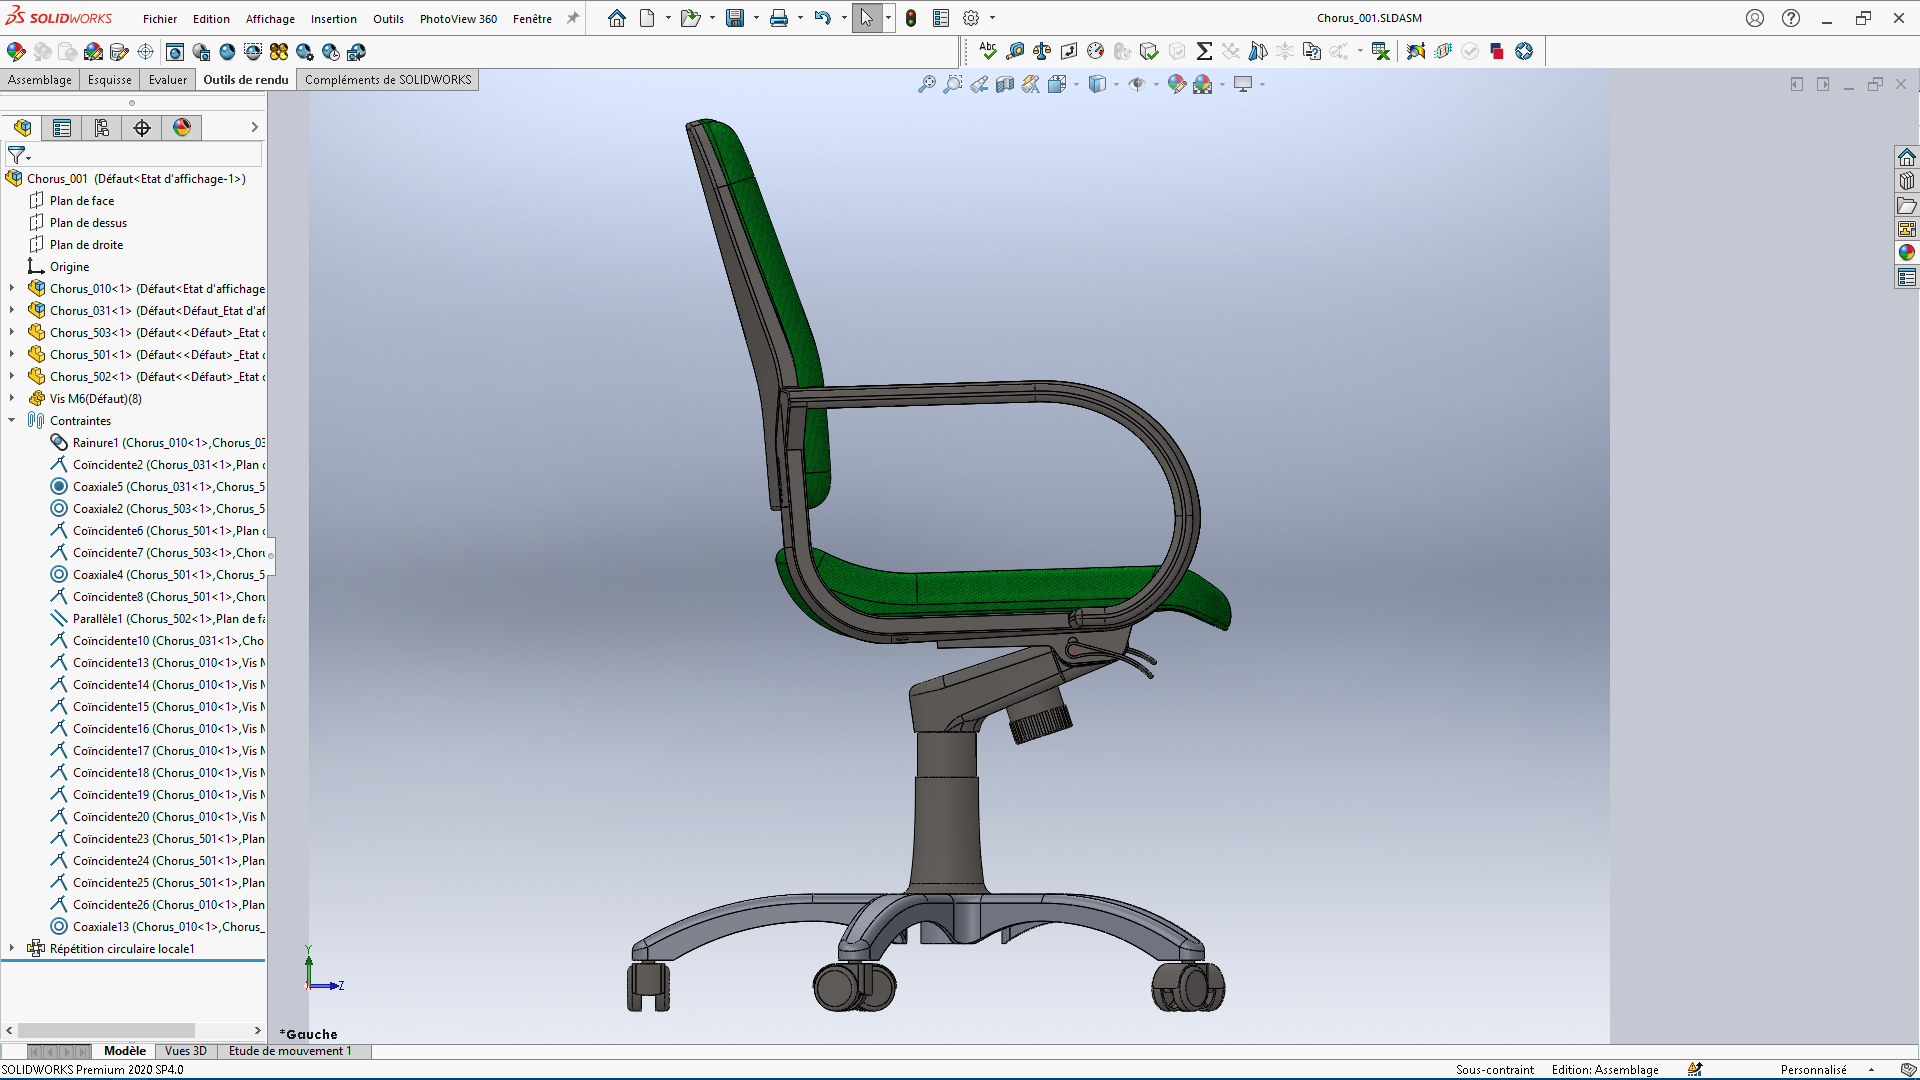Open the Options gear dropdown arrow
This screenshot has height=1080, width=1920.
(x=992, y=18)
